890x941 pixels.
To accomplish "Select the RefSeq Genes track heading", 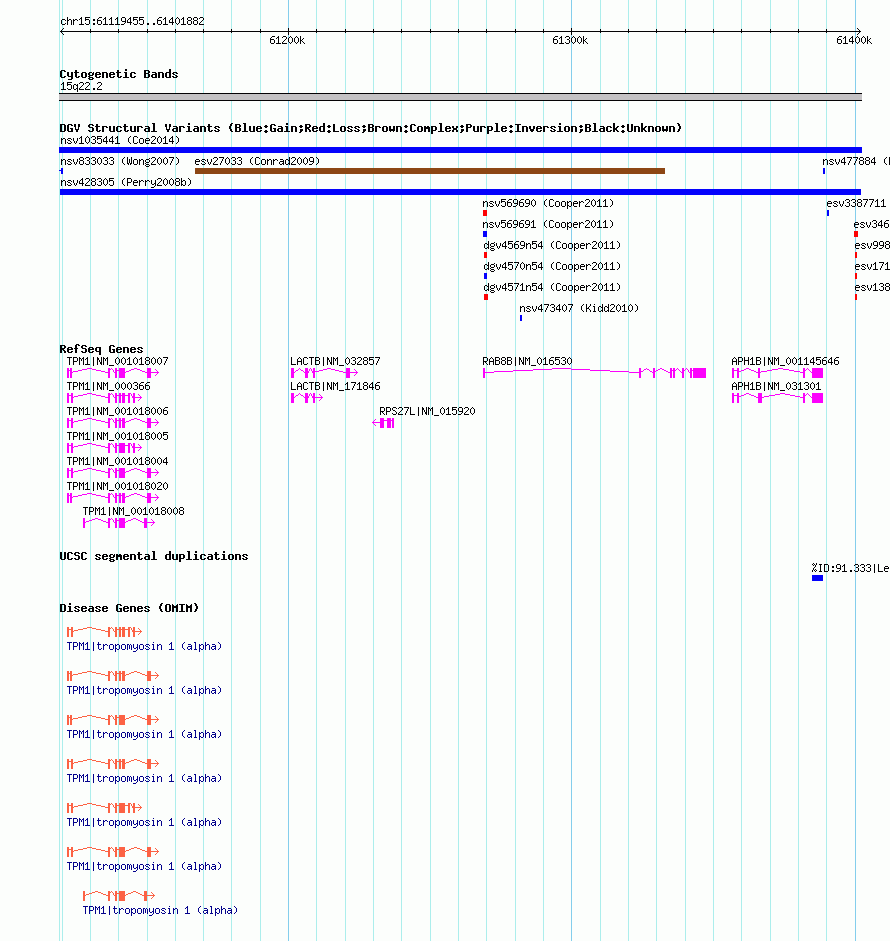I will pyautogui.click(x=101, y=349).
